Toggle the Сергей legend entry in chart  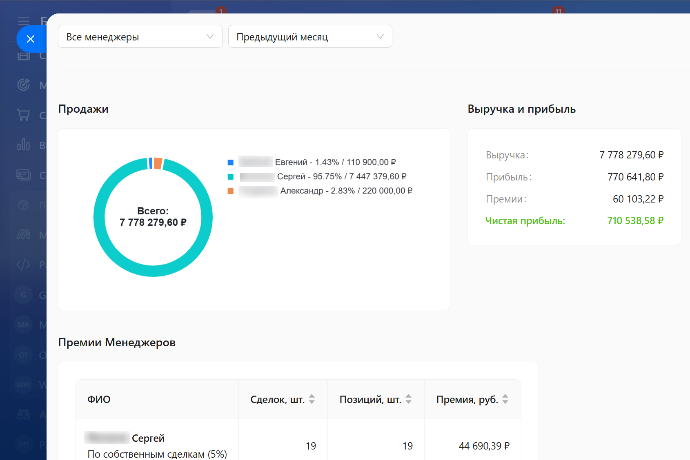pyautogui.click(x=318, y=176)
